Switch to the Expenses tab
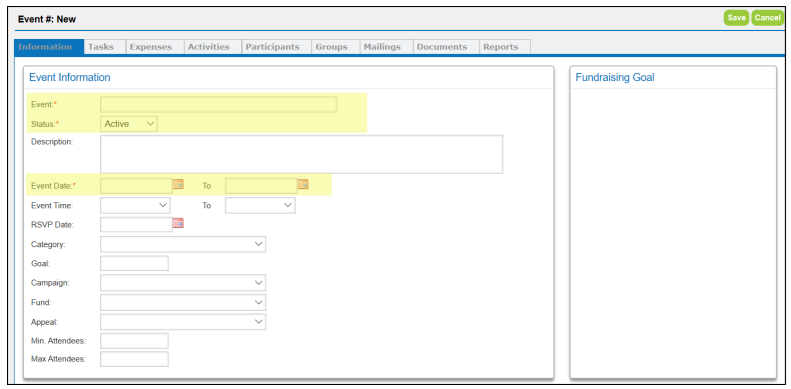The image size is (791, 389). 154,47
